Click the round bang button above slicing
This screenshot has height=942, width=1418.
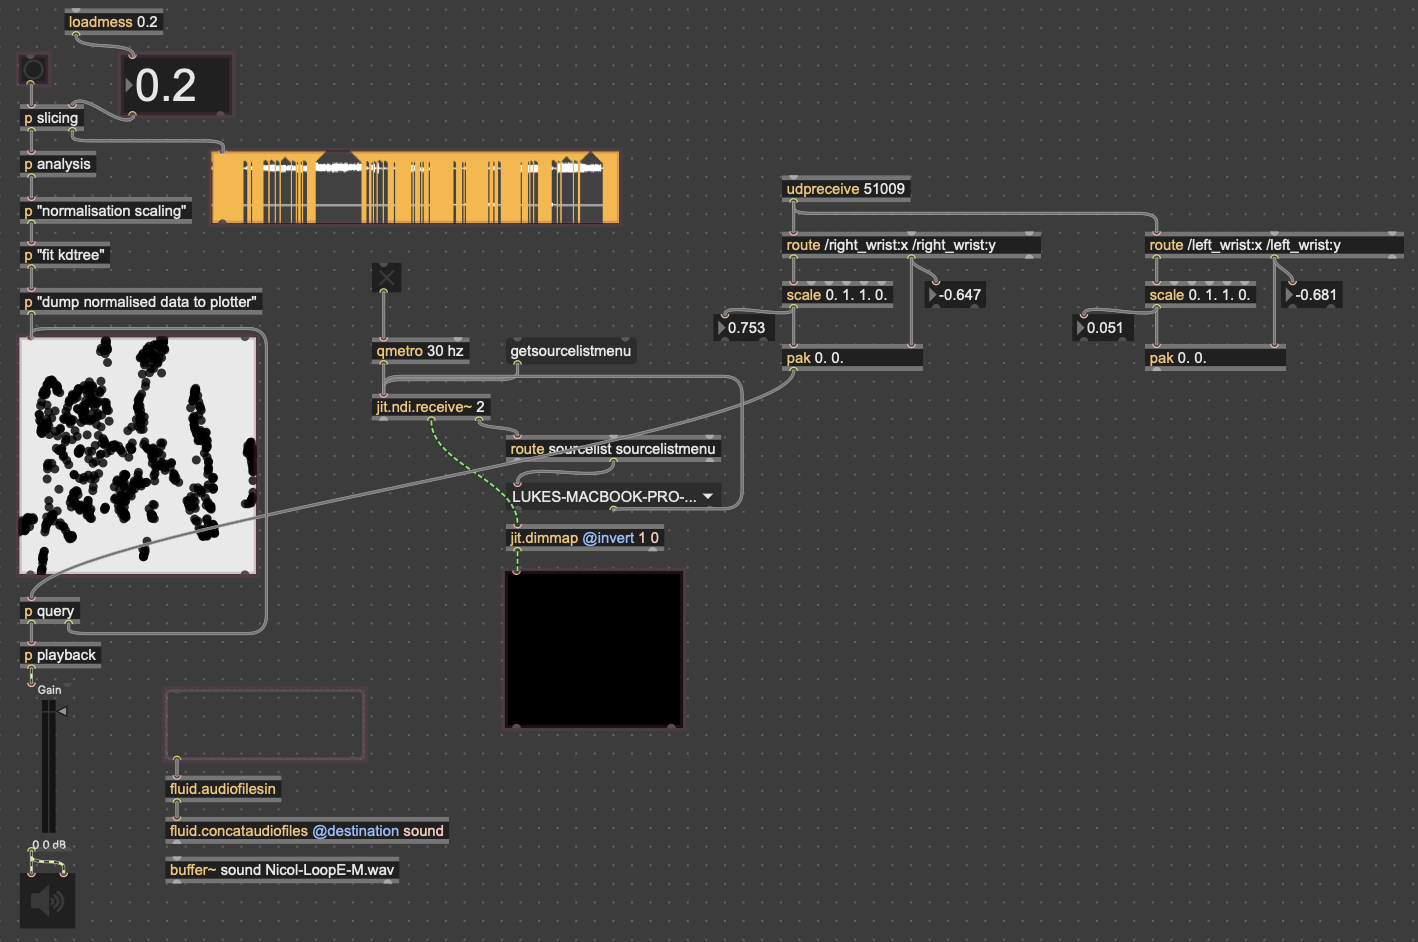(x=34, y=70)
